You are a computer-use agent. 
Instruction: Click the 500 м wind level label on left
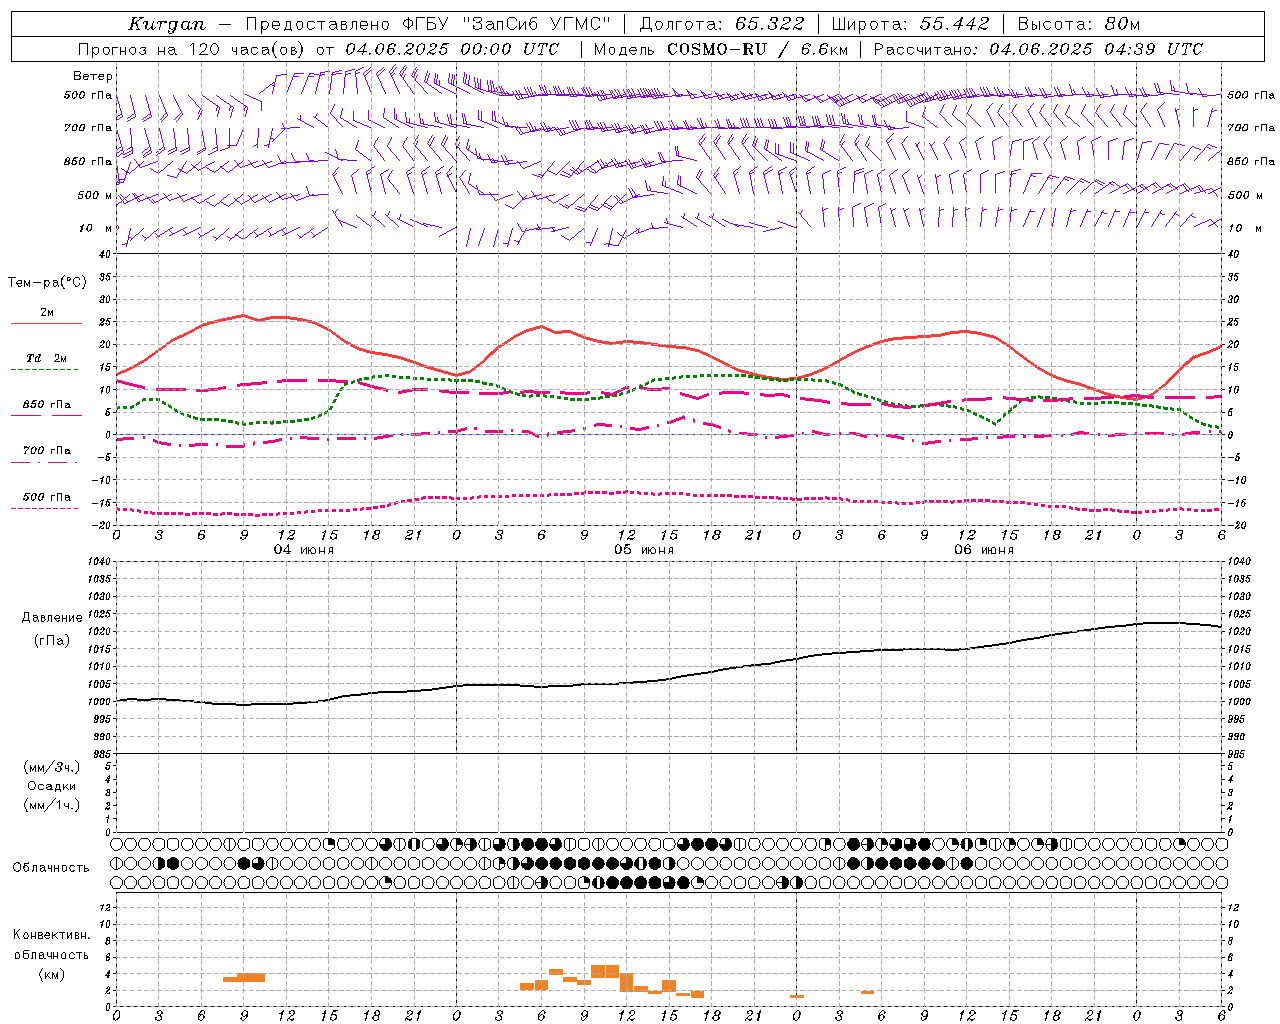point(95,196)
